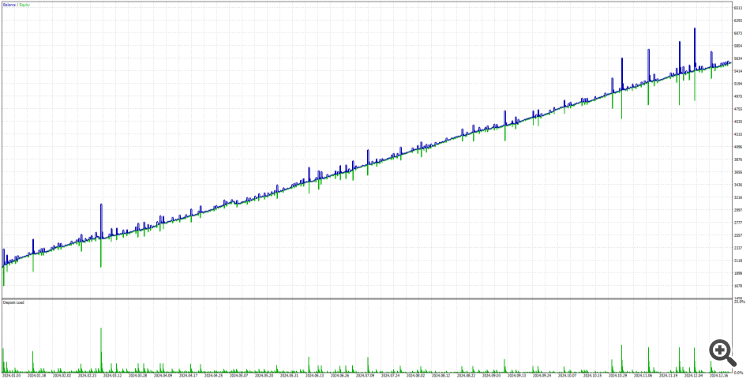Click the first Deposit Load bar at far left
The width and height of the screenshot is (750, 379).
[3, 360]
